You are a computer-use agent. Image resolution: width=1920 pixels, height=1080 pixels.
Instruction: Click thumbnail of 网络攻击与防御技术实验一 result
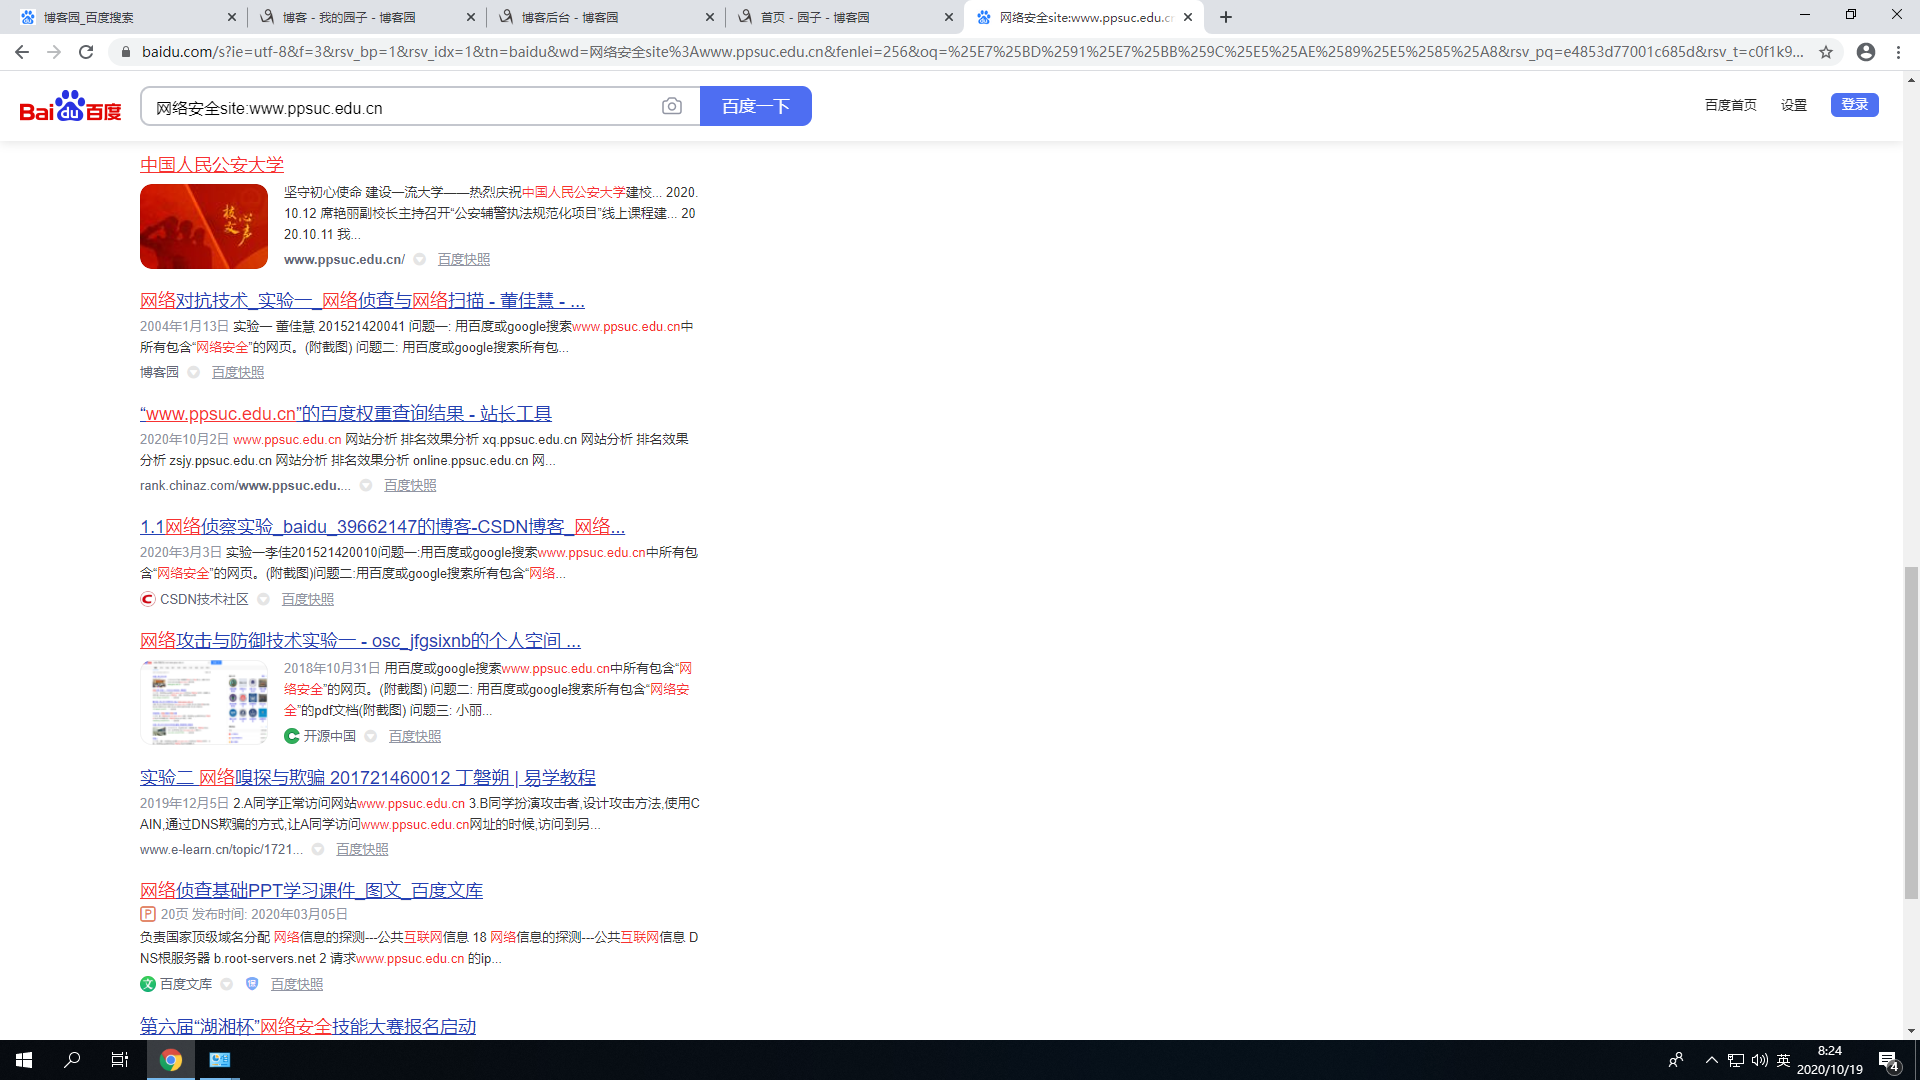pyautogui.click(x=204, y=702)
